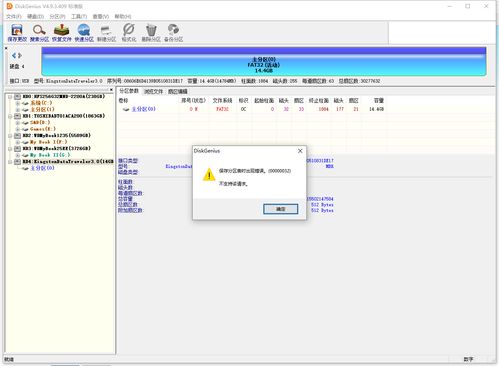Collapse the HD1 TOSHIBA disk node
The image size is (499, 366).
(10, 116)
